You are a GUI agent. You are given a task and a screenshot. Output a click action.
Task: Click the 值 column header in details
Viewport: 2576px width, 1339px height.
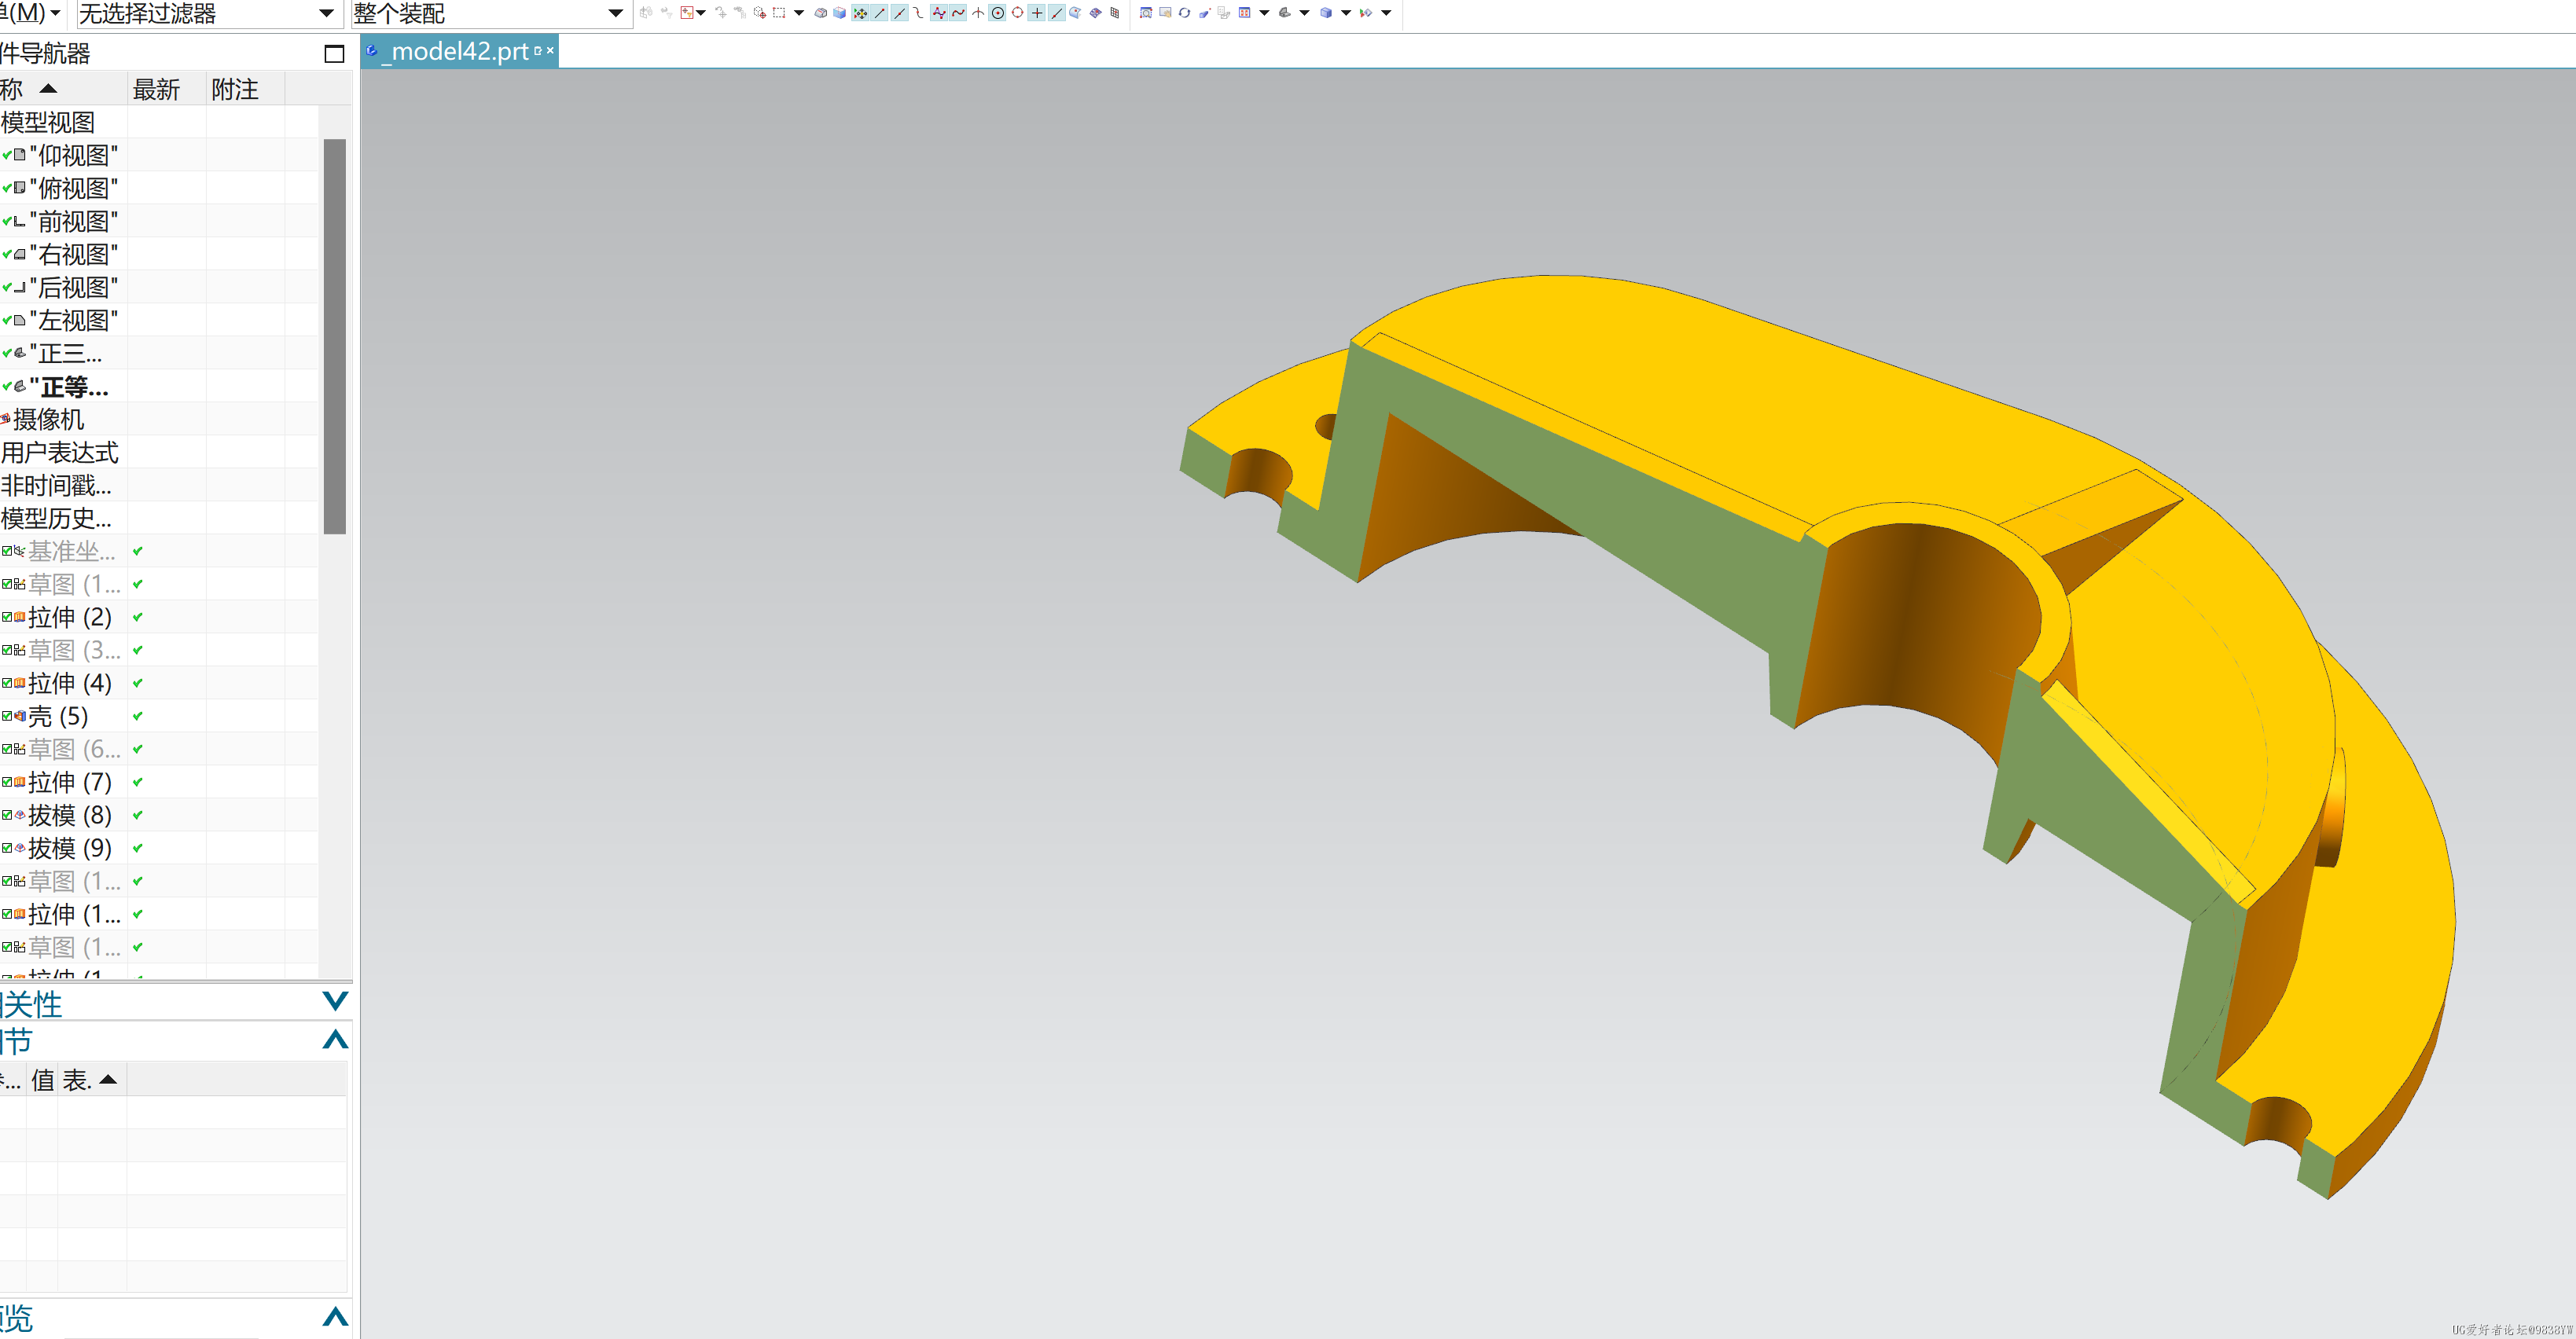(42, 1080)
